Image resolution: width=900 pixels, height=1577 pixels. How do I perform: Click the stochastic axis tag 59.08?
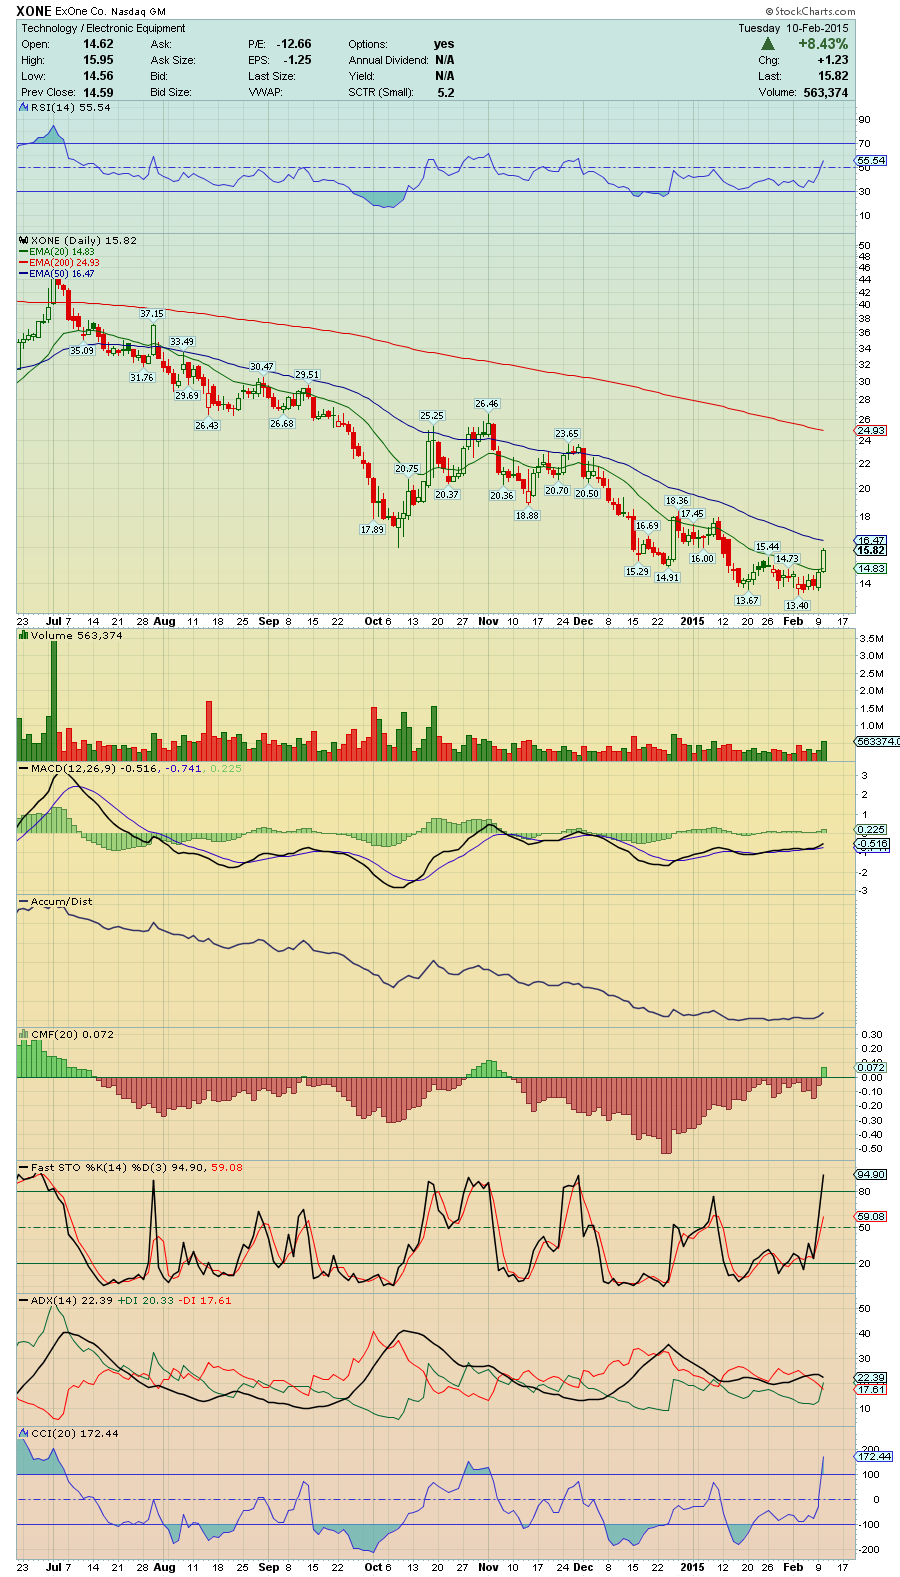click(871, 1216)
